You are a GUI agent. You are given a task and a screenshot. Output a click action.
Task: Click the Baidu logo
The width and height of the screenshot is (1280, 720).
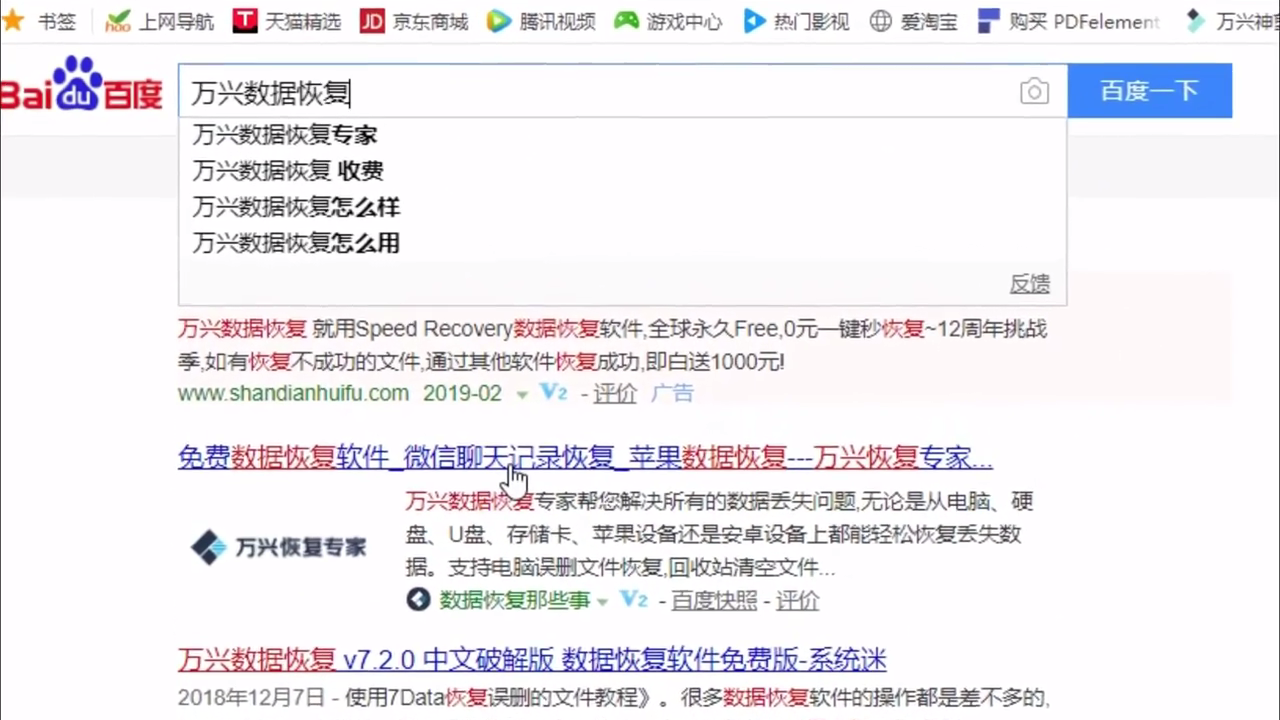coord(80,84)
